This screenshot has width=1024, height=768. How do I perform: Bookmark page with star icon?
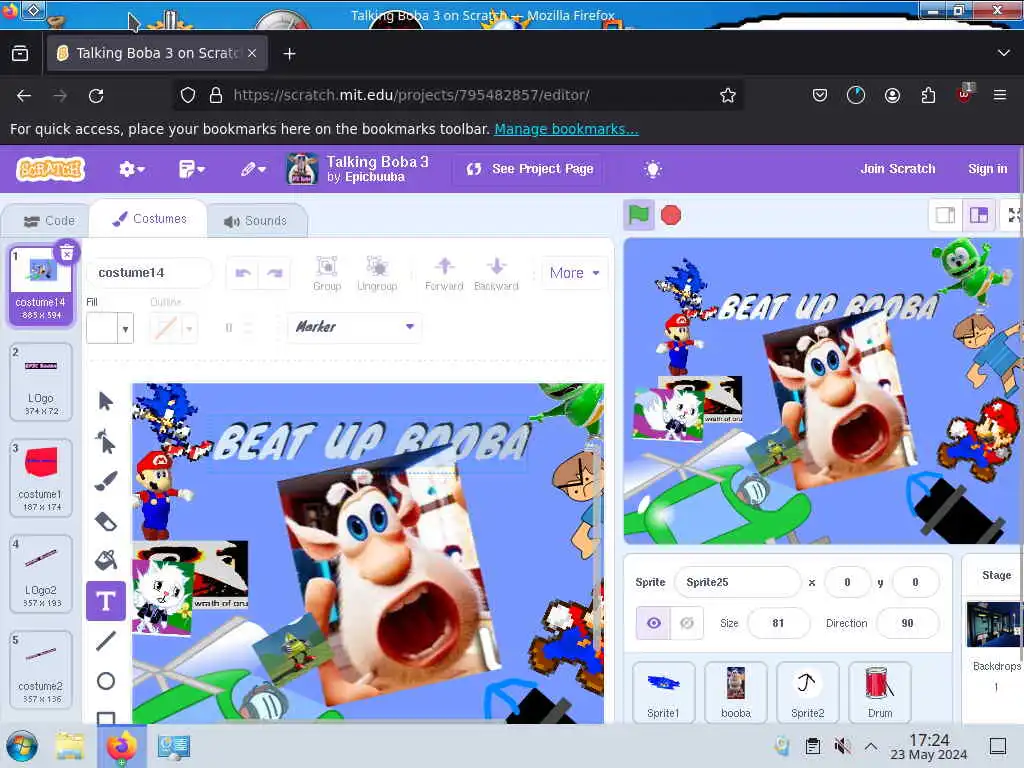[x=728, y=95]
